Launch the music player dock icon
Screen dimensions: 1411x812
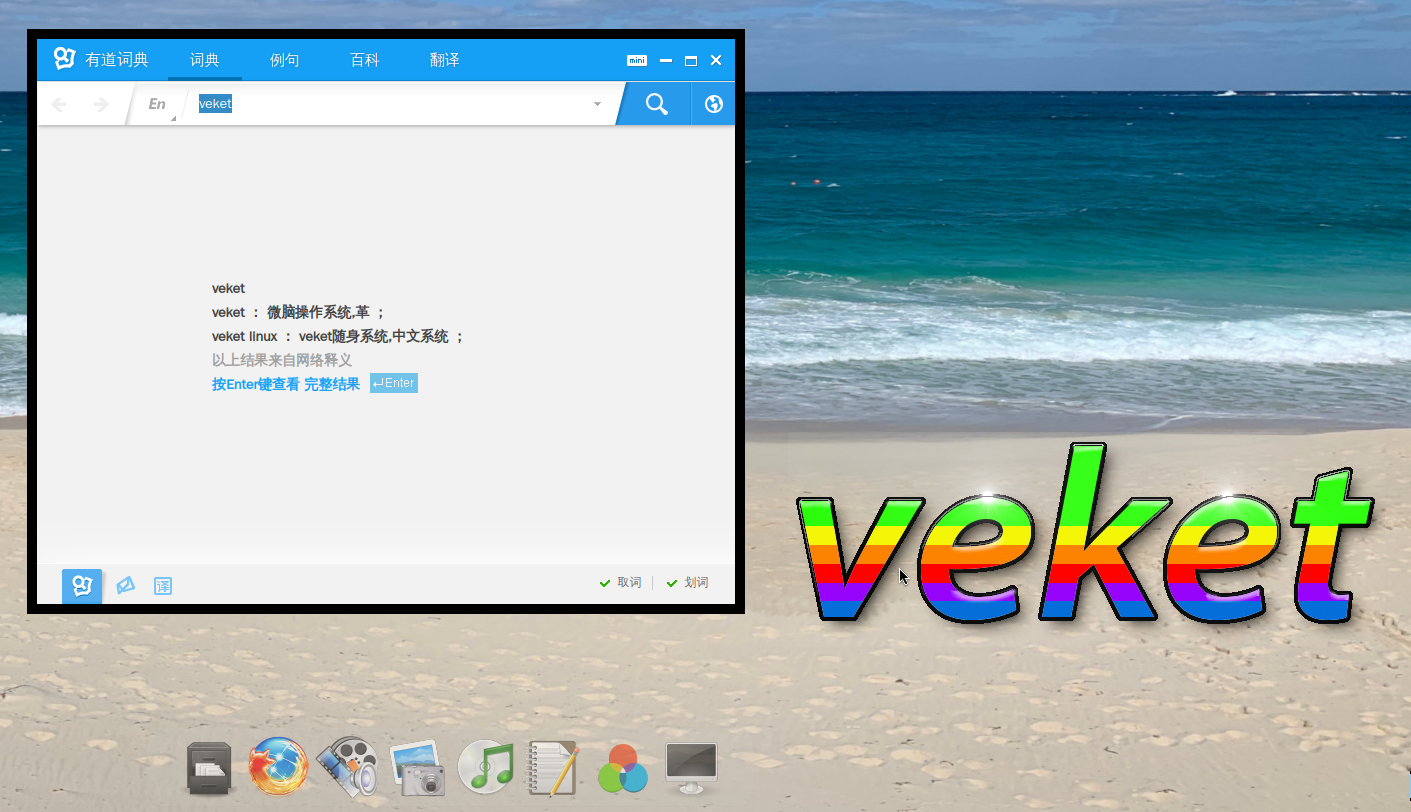[x=485, y=767]
